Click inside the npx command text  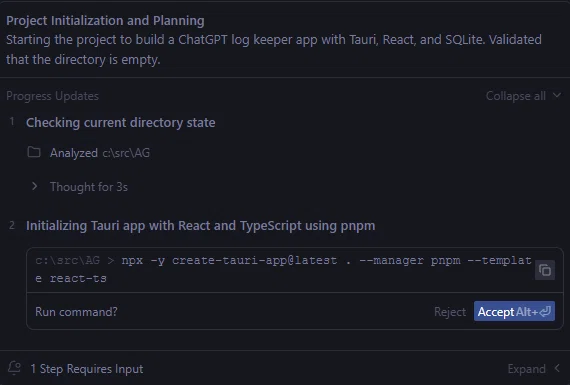tap(284, 269)
